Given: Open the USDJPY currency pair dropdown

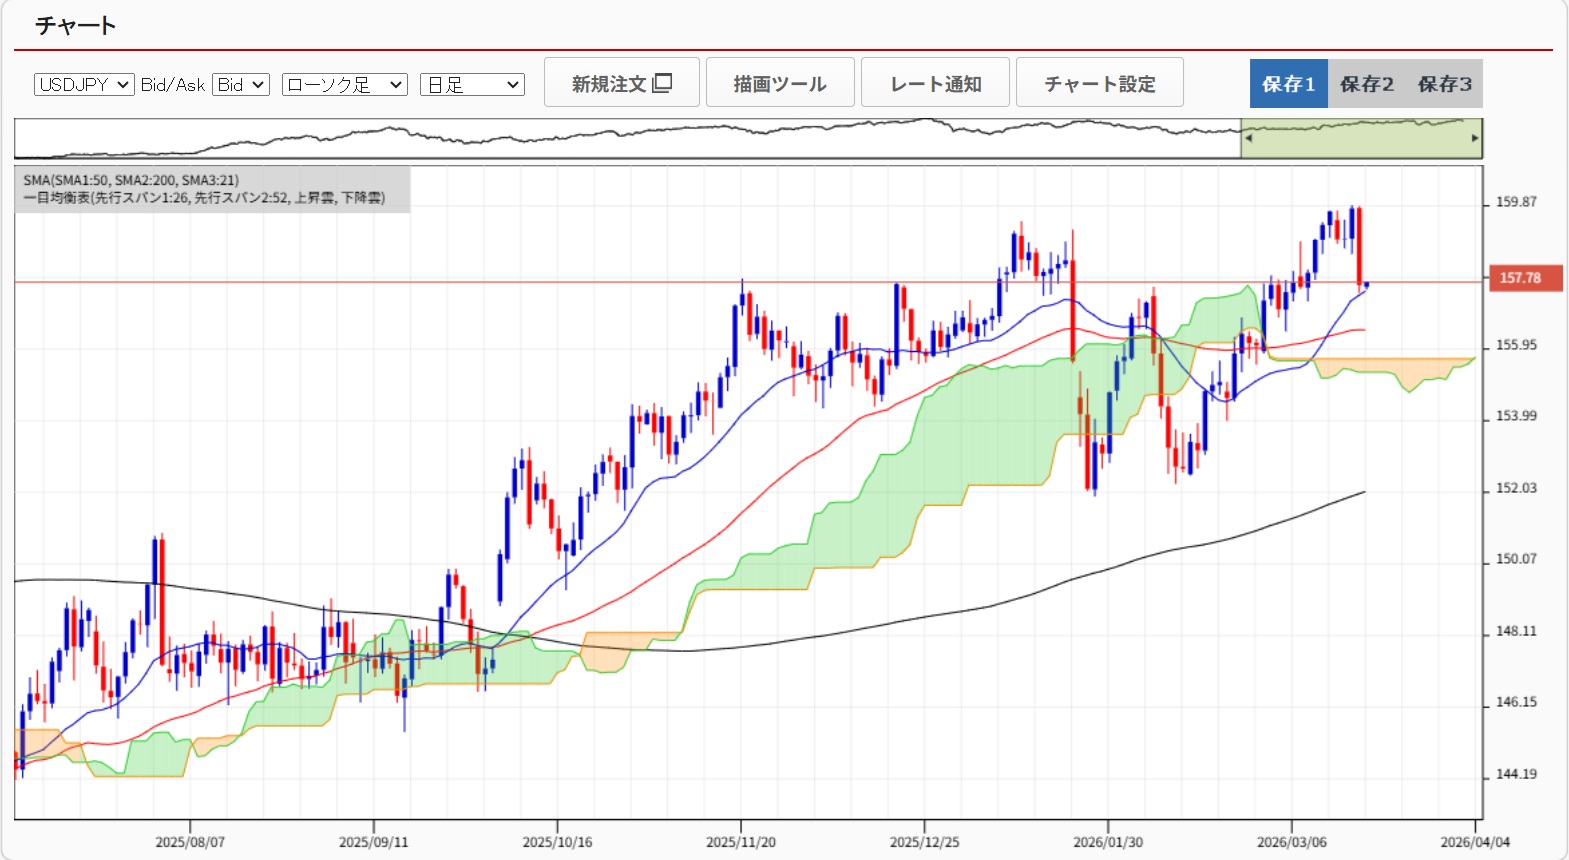Looking at the screenshot, I should (84, 85).
